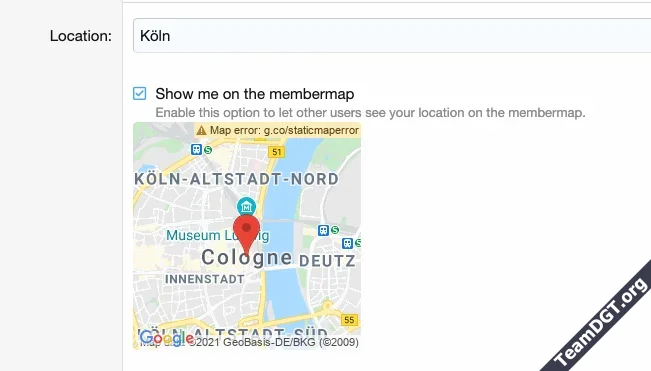Click into the Location input field containing Köln
This screenshot has height=371, width=651.
click(x=392, y=36)
